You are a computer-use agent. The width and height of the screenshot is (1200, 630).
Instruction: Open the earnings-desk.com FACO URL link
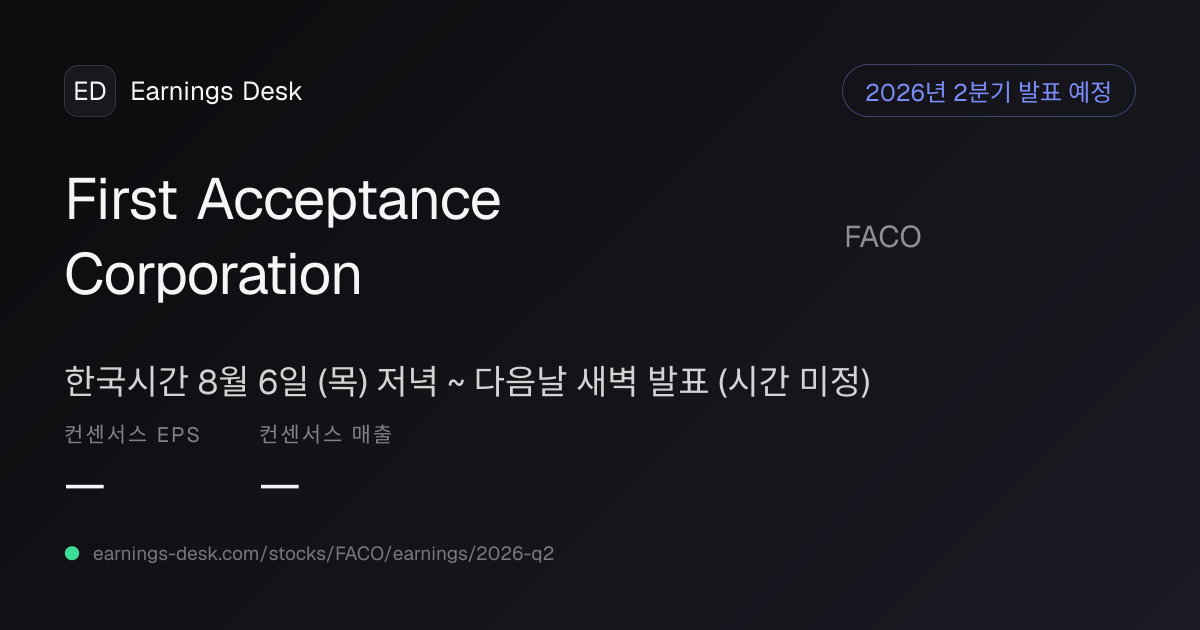[323, 553]
